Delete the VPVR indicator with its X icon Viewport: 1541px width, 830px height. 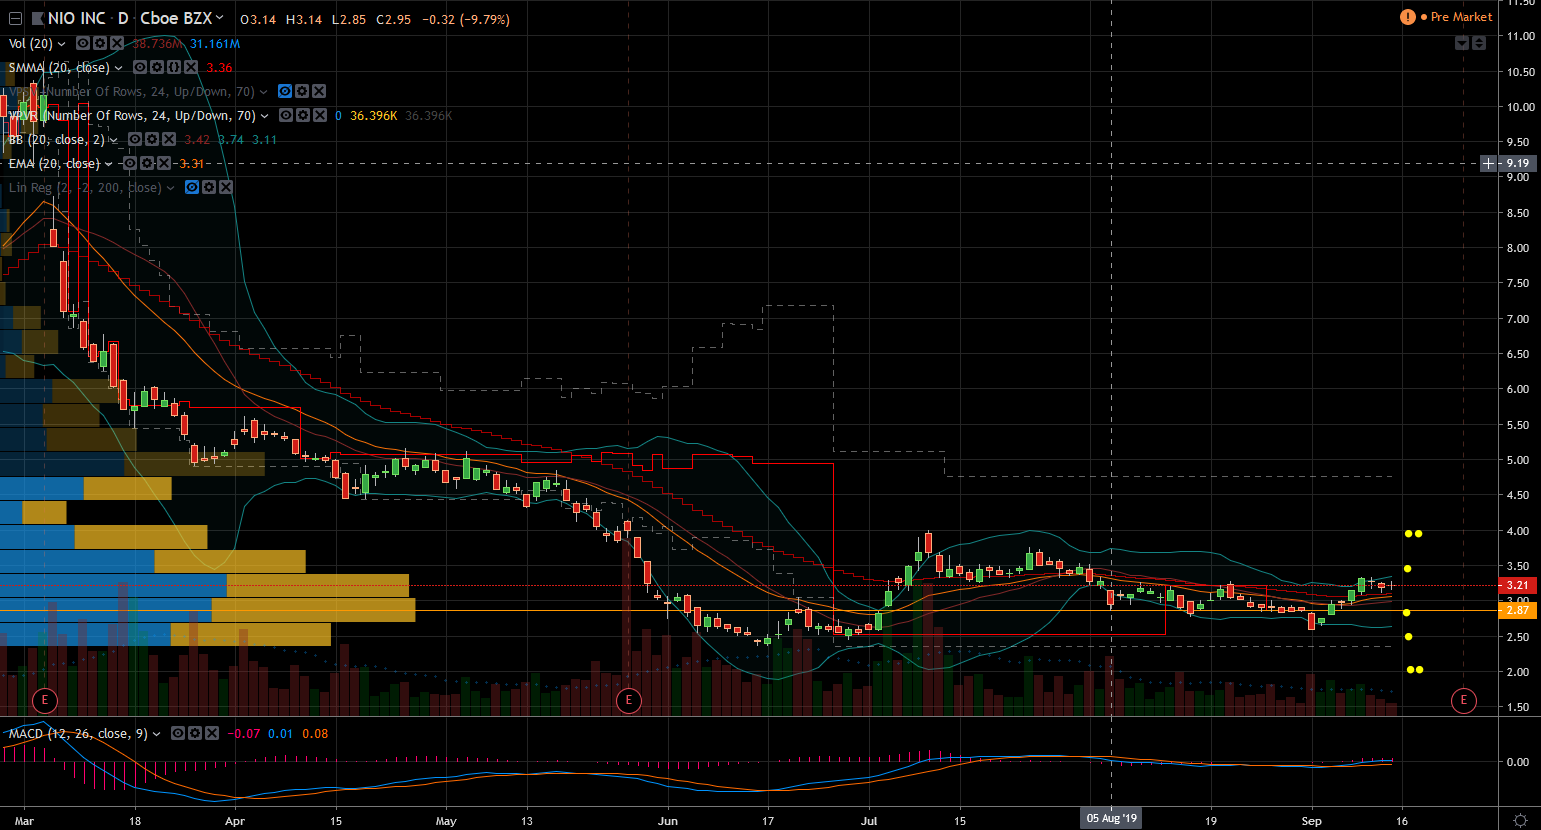pos(320,116)
